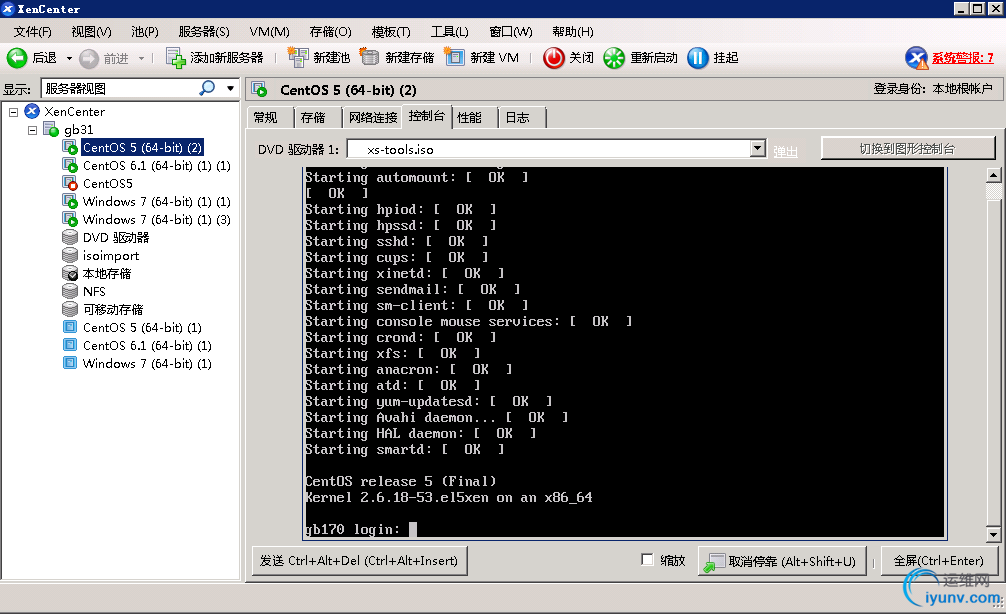This screenshot has height=614, width=1006.
Task: Click the New Pool (新建池) icon
Action: click(298, 57)
